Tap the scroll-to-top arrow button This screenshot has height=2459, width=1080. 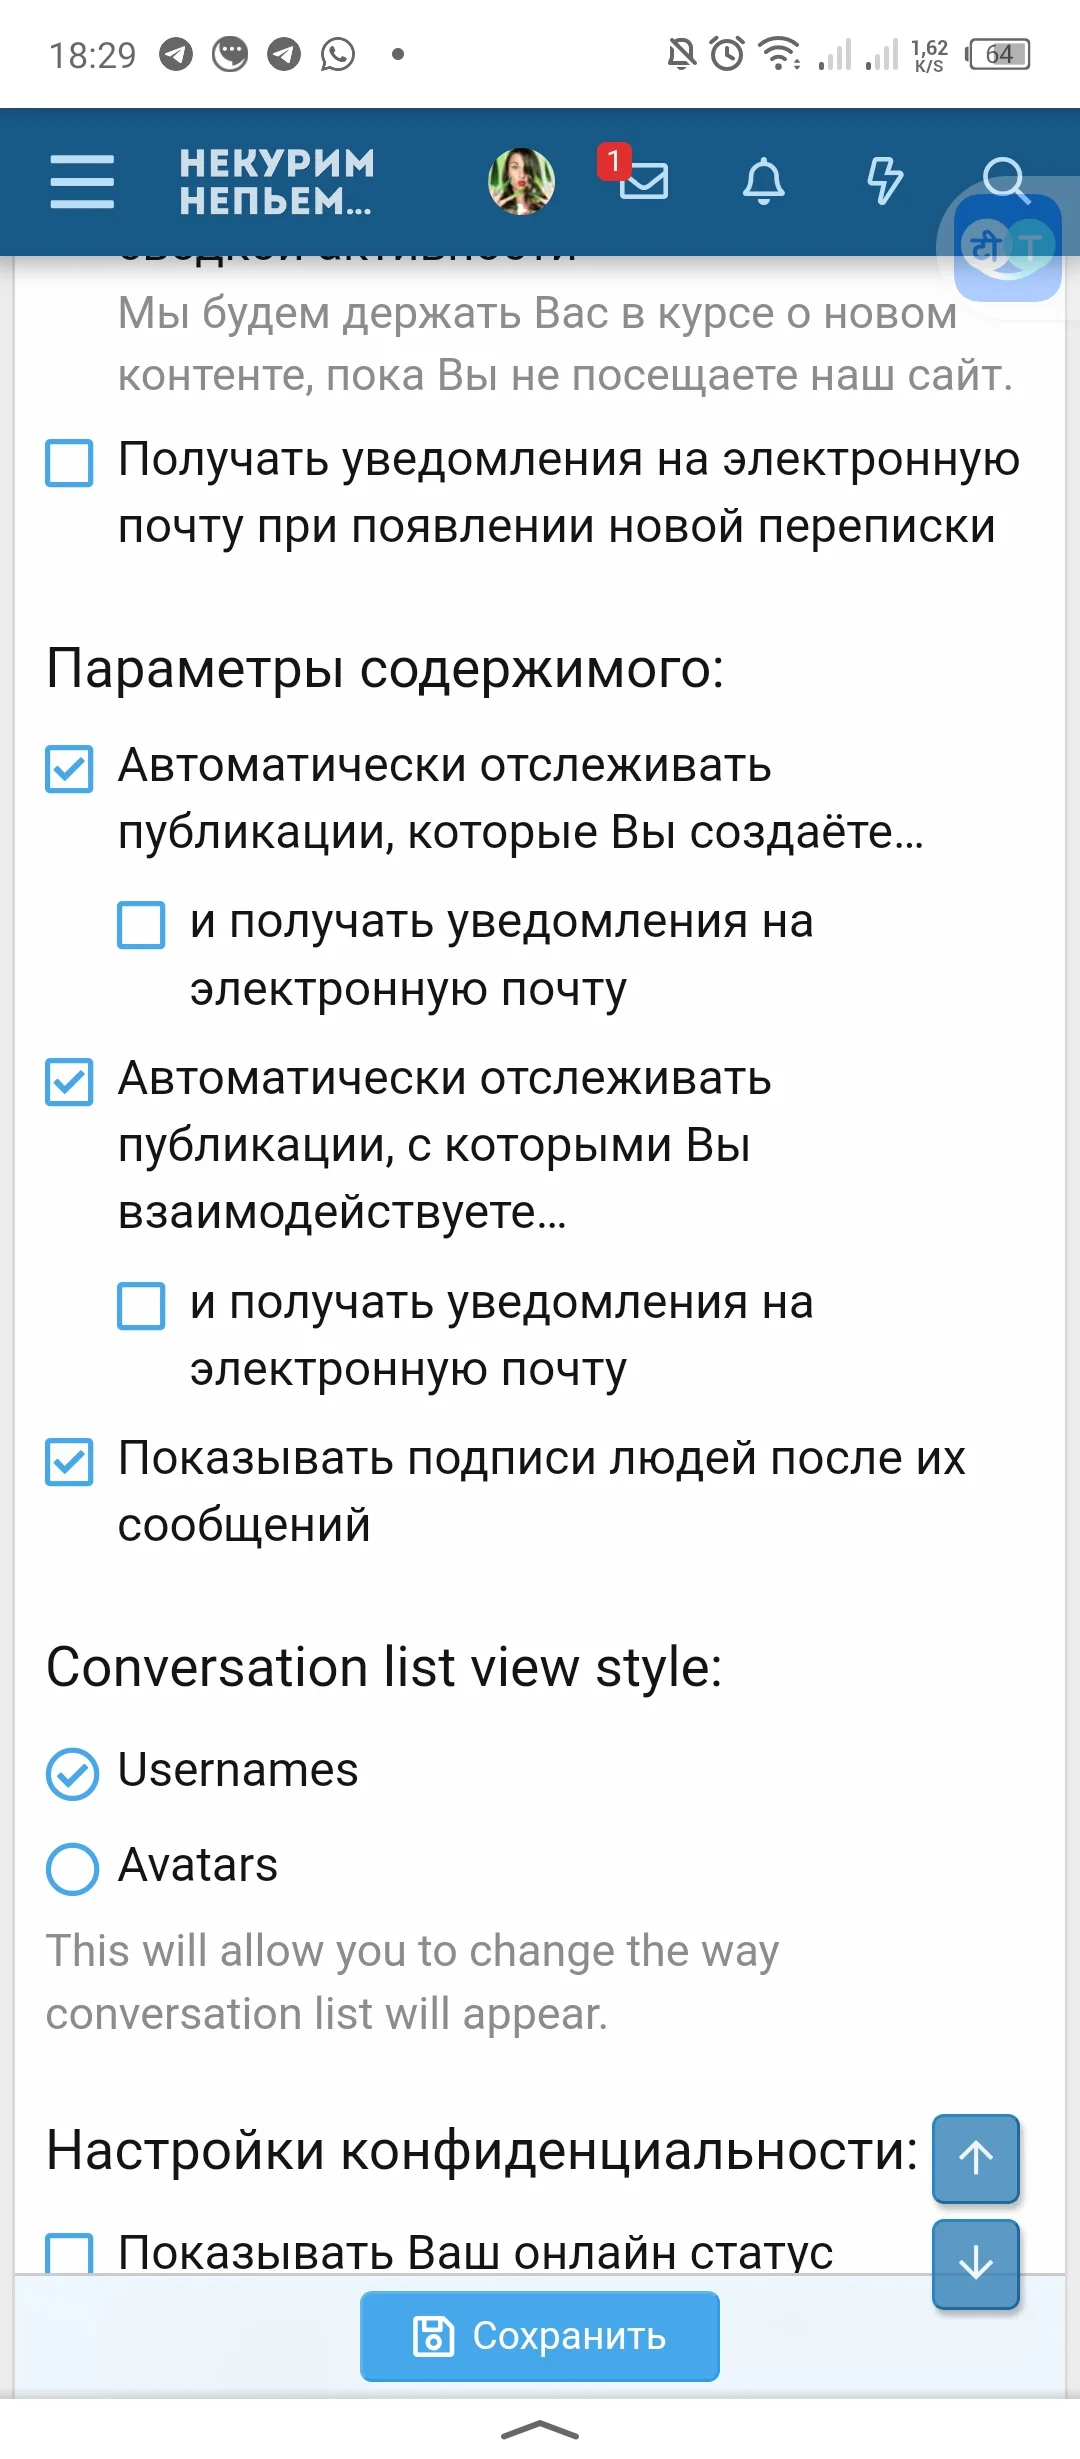[x=976, y=2158]
